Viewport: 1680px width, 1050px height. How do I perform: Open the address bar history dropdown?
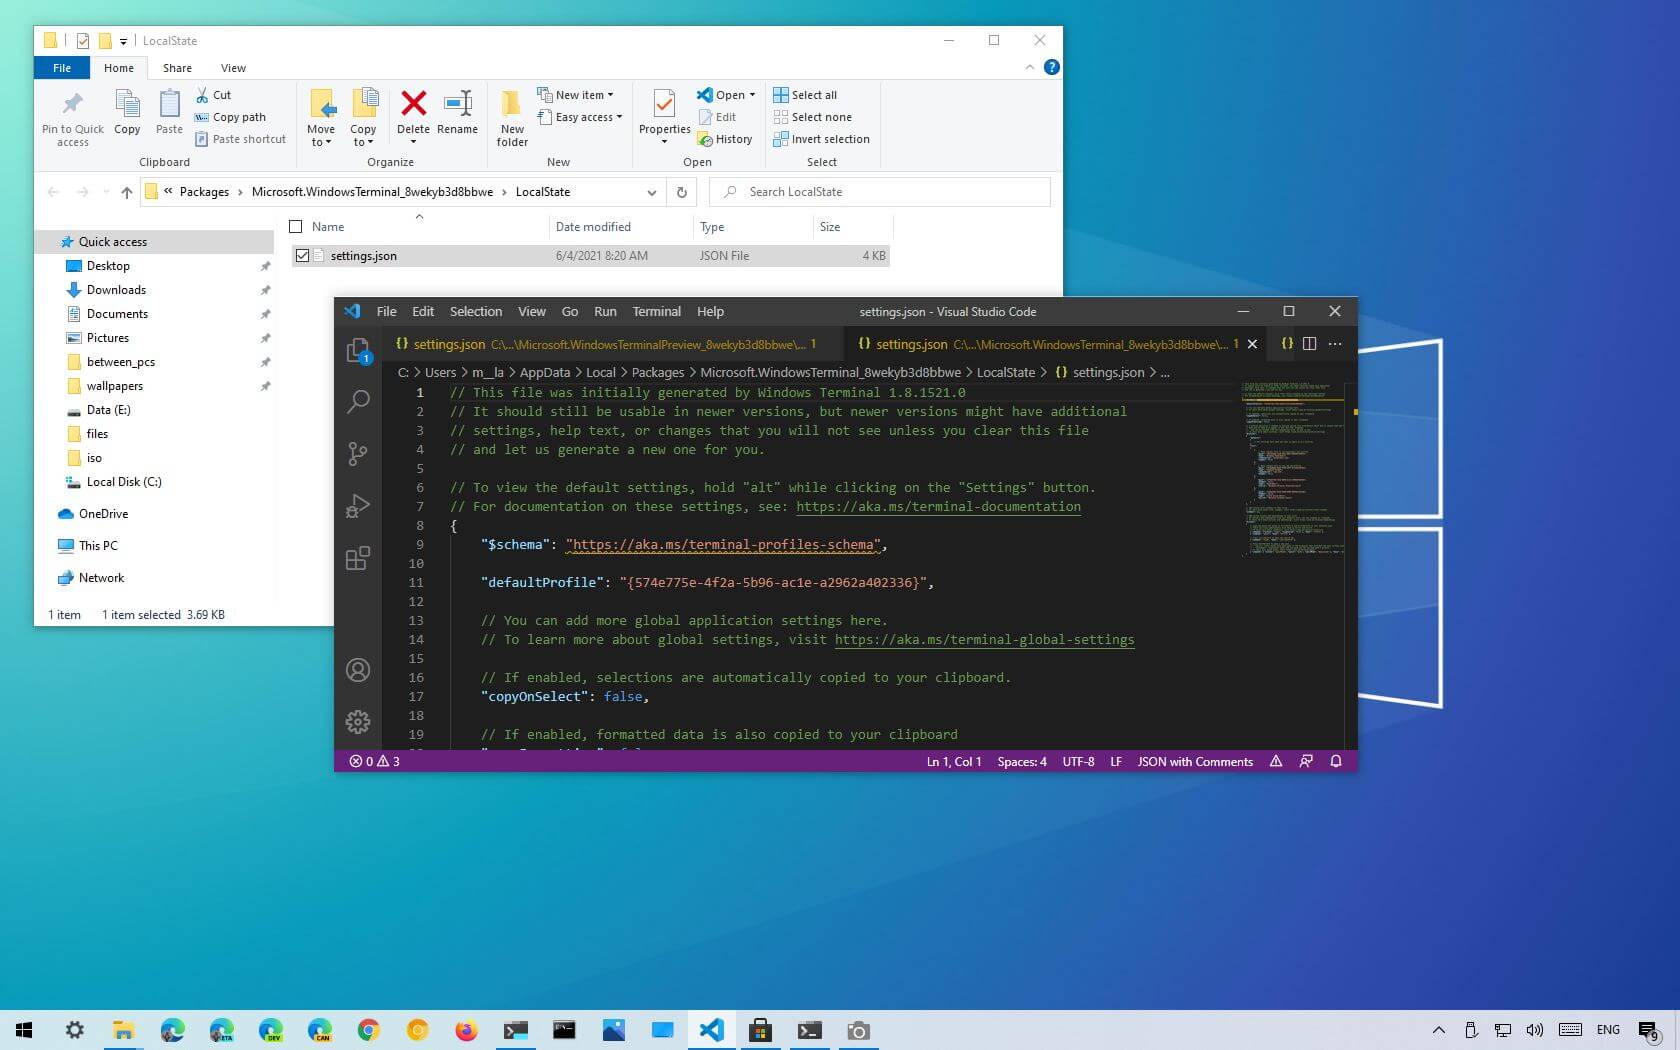pos(651,192)
